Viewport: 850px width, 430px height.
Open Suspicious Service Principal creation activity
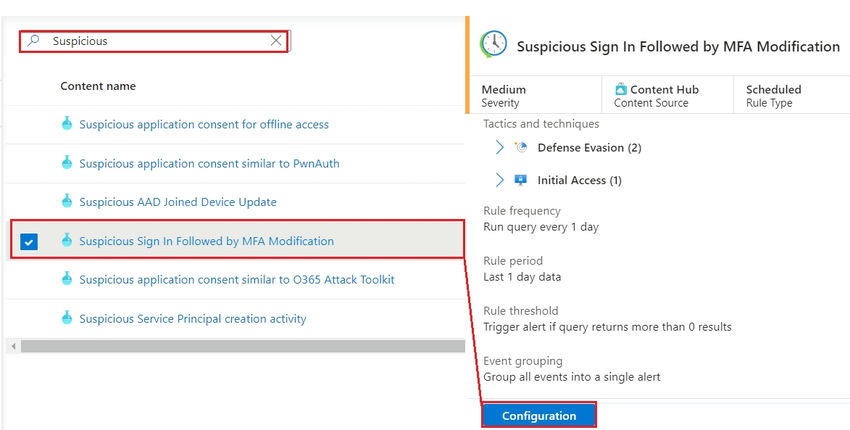point(193,319)
